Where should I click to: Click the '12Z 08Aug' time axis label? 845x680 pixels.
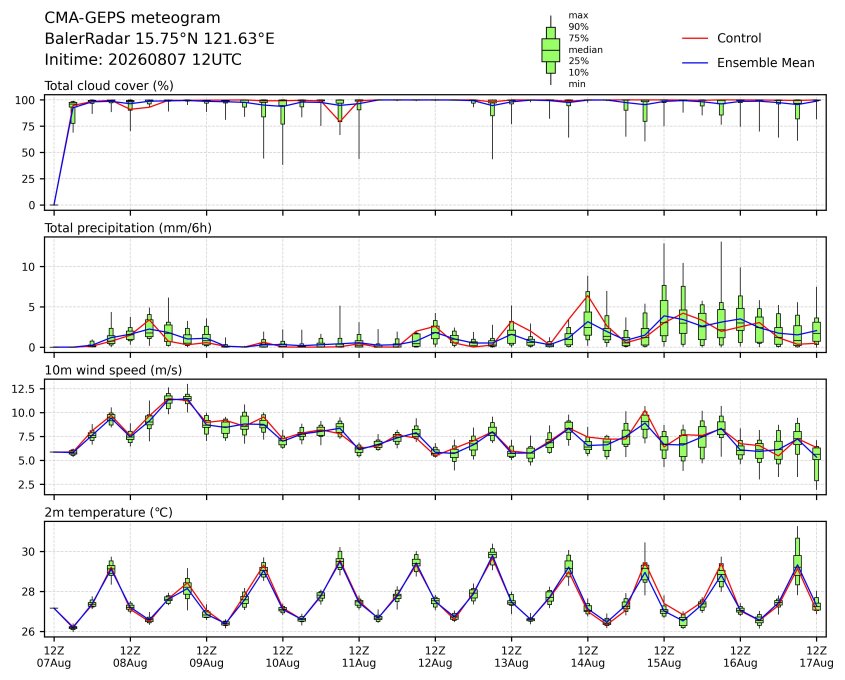click(130, 657)
